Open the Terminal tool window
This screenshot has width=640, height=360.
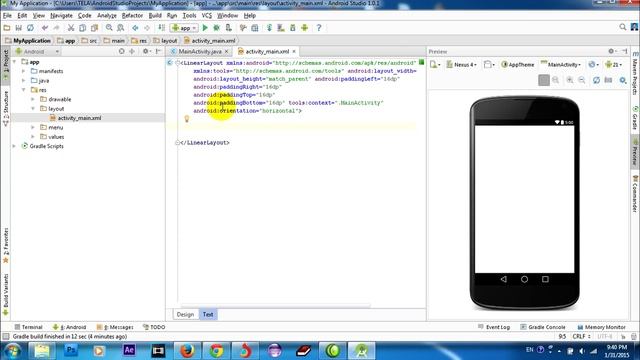click(28, 327)
